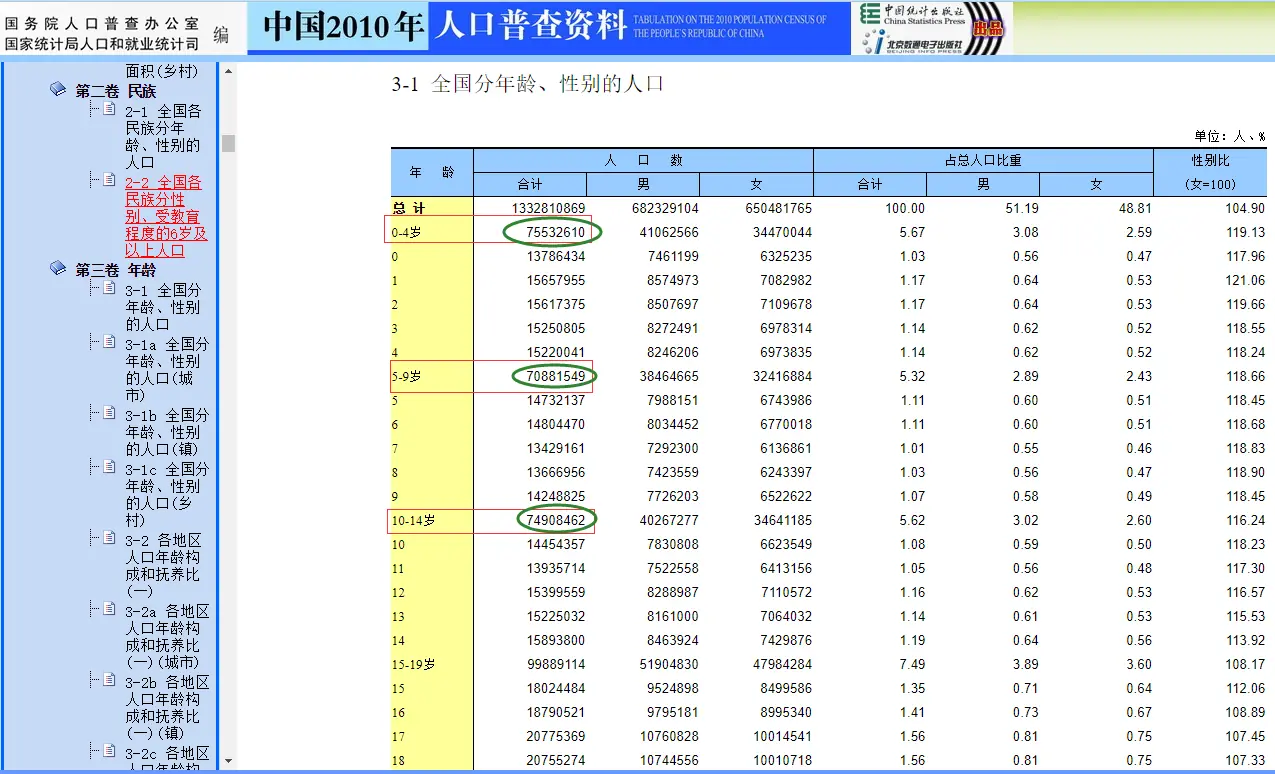This screenshot has width=1275, height=774.
Task: Click the table title 3-1 全国分年龄、性别的人口
Action: click(x=528, y=84)
